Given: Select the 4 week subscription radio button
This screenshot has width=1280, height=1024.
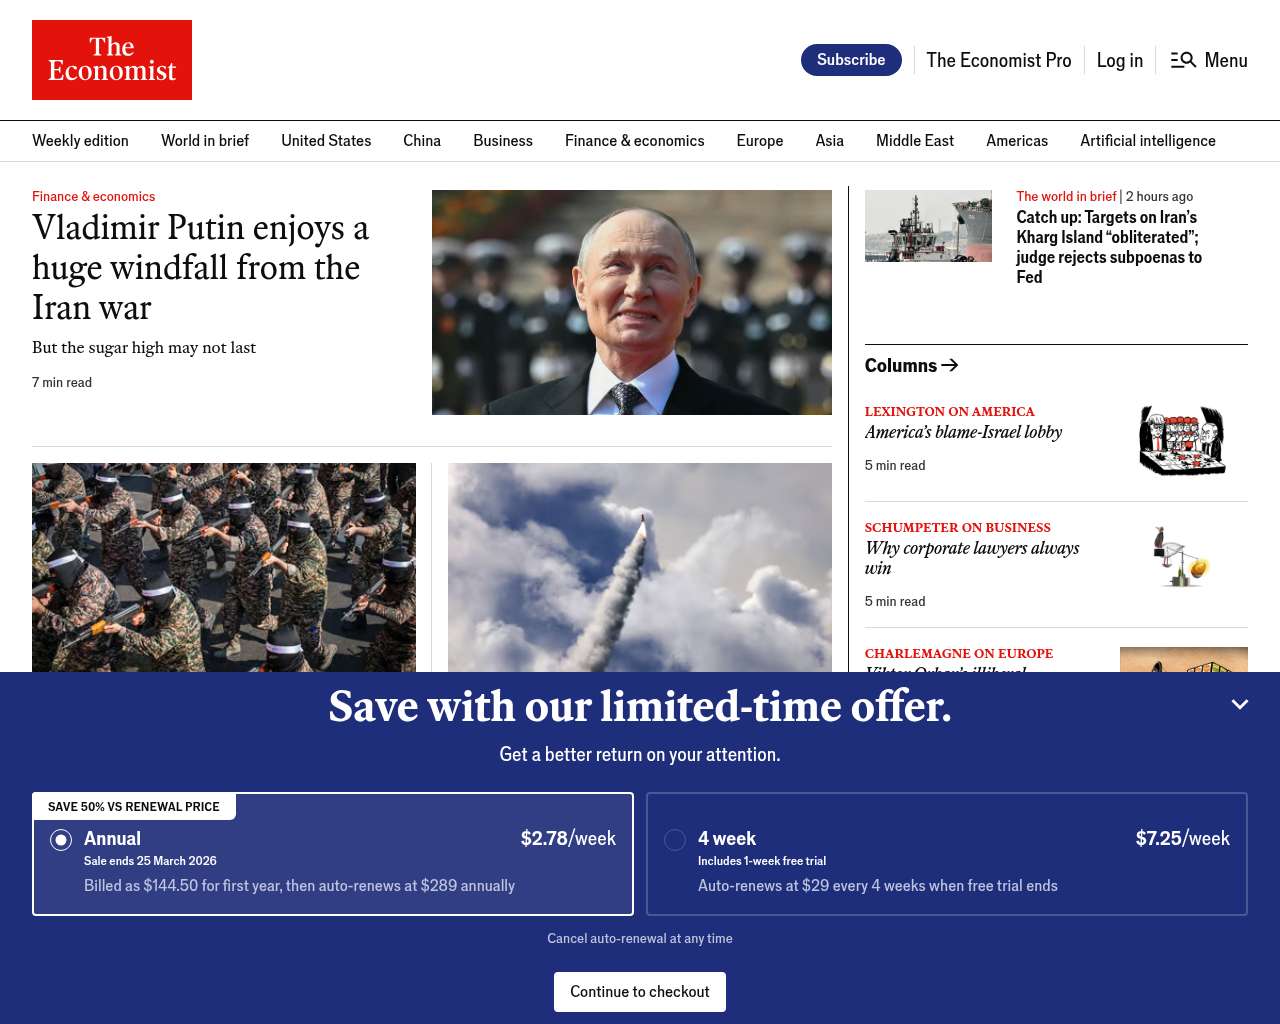Looking at the screenshot, I should (x=675, y=840).
